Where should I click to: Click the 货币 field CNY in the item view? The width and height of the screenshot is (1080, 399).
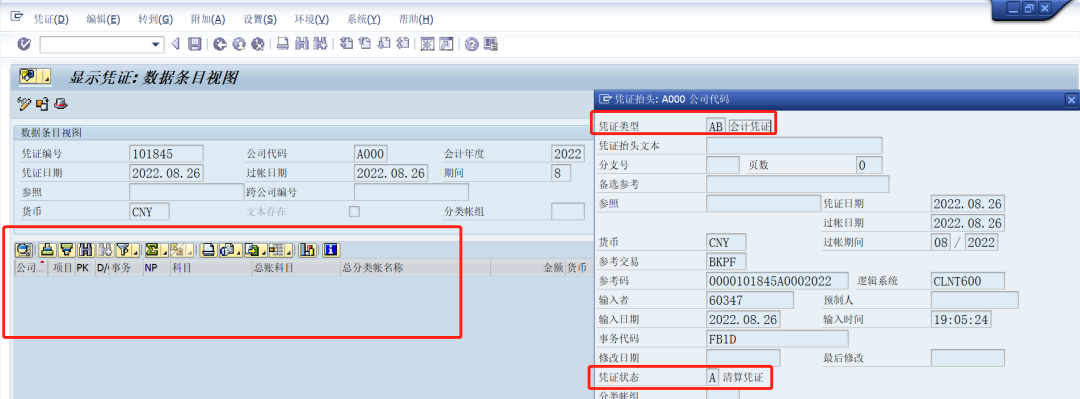click(x=149, y=212)
